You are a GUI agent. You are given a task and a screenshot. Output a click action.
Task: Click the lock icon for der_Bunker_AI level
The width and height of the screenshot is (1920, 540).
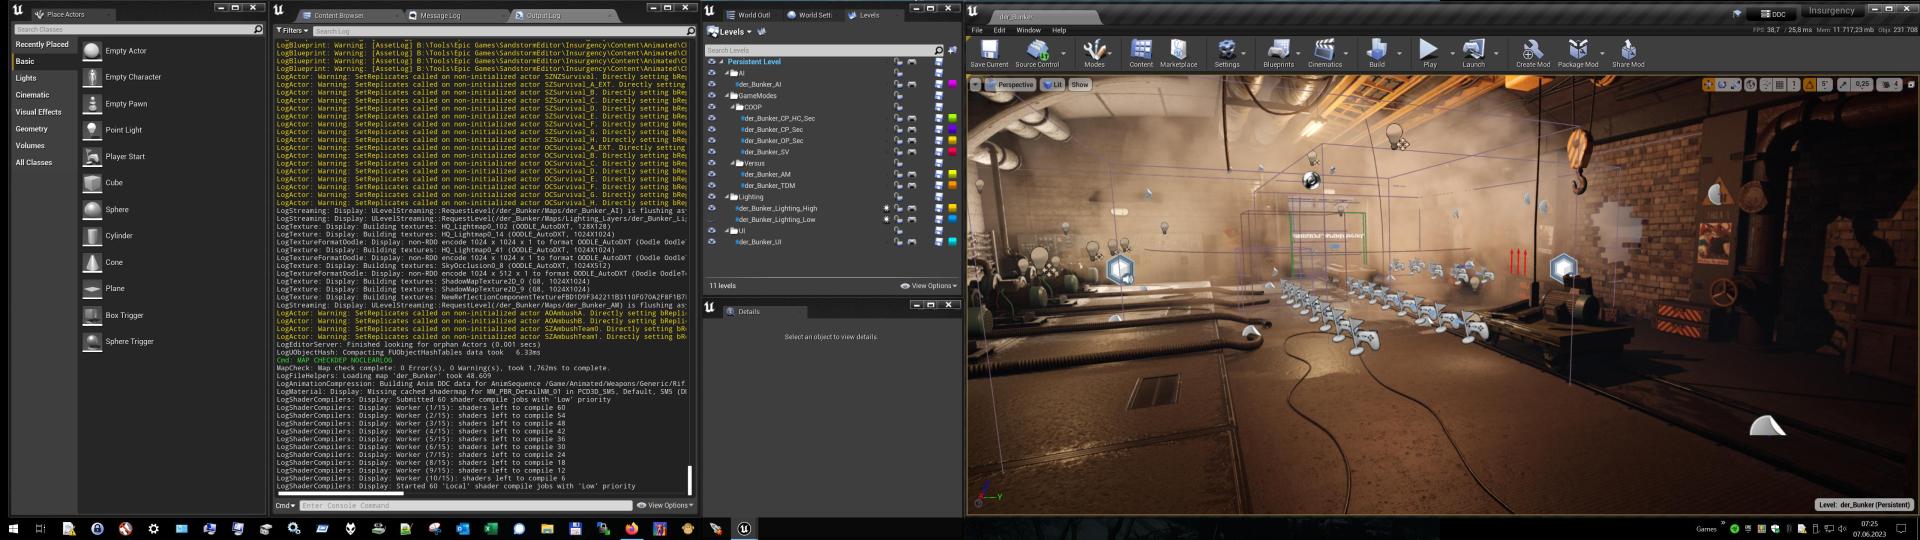[898, 84]
